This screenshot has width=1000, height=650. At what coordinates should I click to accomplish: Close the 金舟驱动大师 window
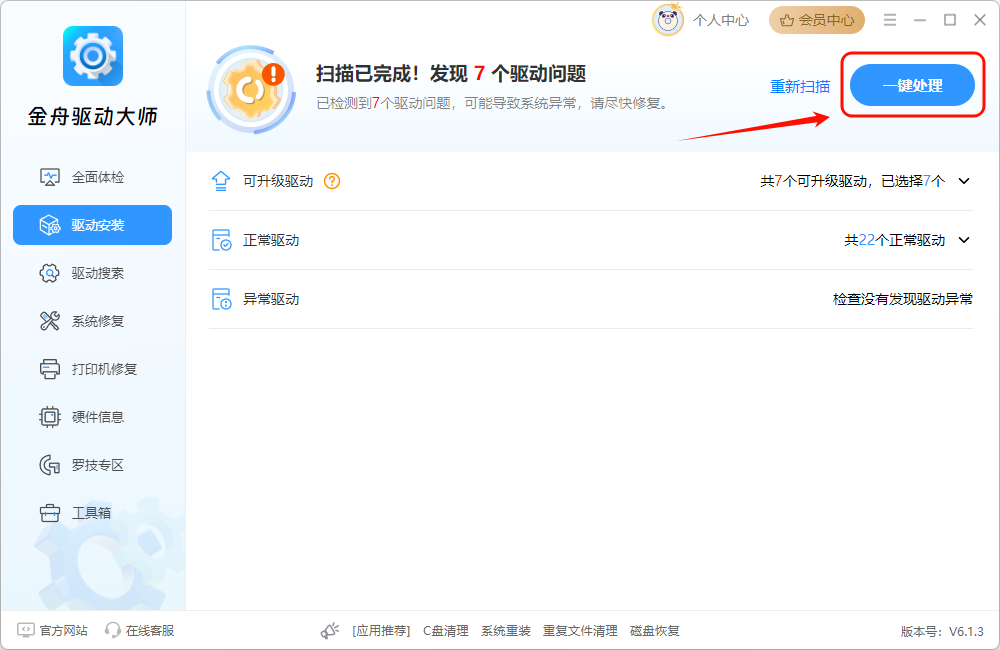click(980, 20)
